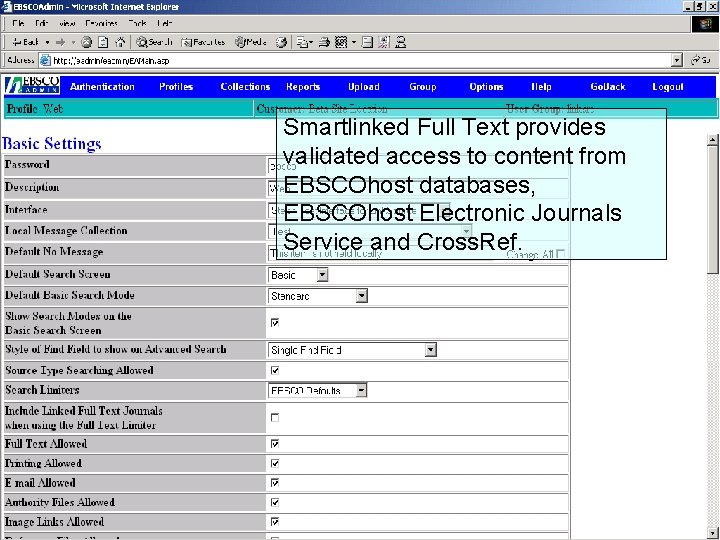This screenshot has height=540, width=720.
Task: Open Style of Find Field dropdown
Action: tap(352, 350)
